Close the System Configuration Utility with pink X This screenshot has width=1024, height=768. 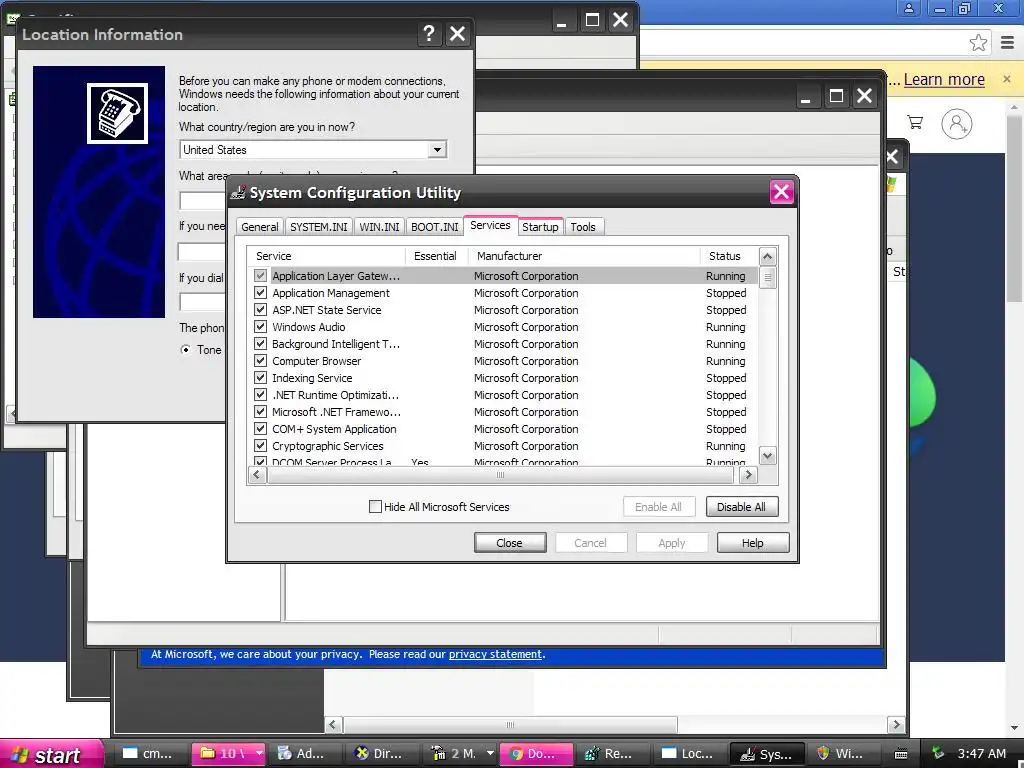tap(782, 192)
